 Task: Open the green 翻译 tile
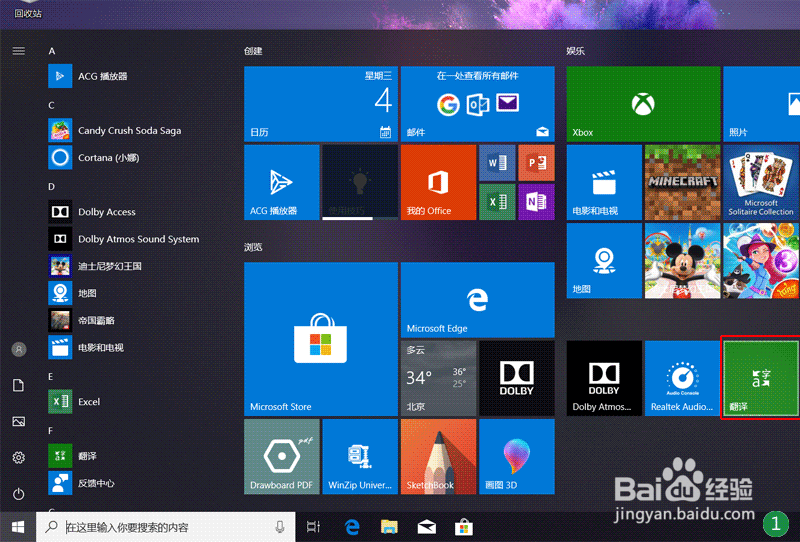pyautogui.click(x=761, y=378)
